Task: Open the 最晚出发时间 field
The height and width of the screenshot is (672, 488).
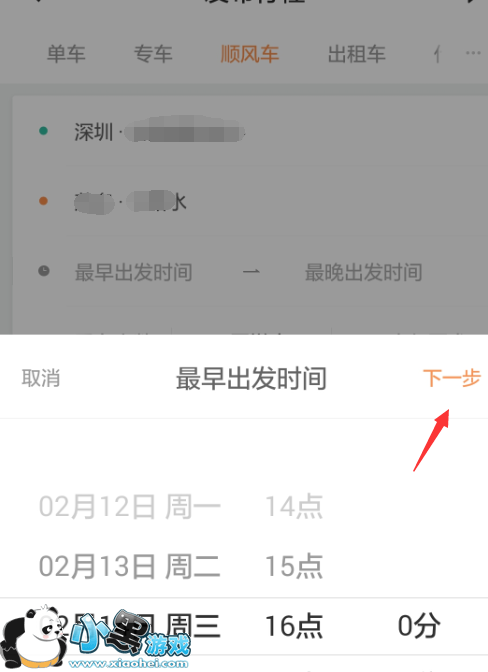Action: (363, 272)
